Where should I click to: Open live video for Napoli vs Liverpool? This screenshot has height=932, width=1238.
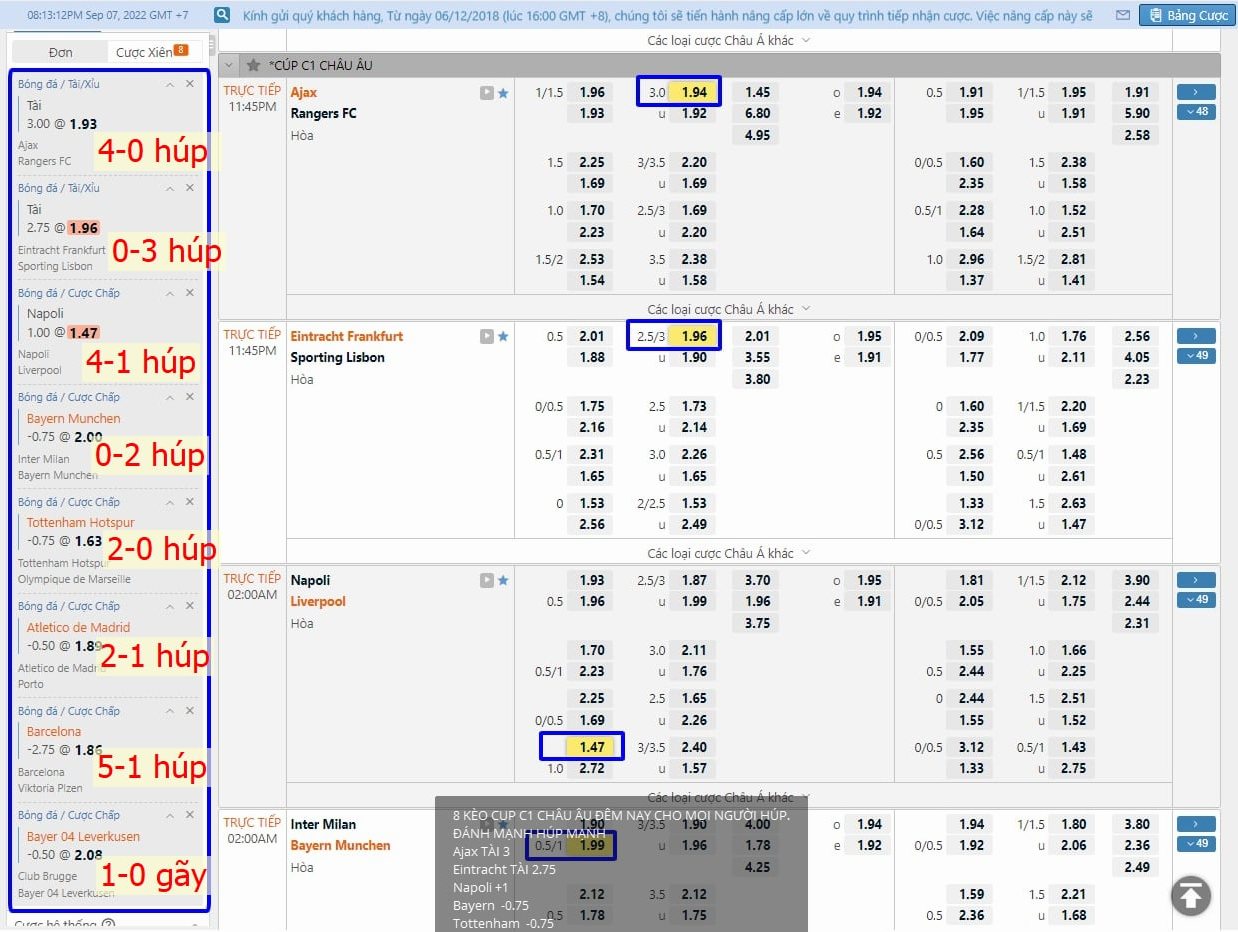pyautogui.click(x=486, y=580)
